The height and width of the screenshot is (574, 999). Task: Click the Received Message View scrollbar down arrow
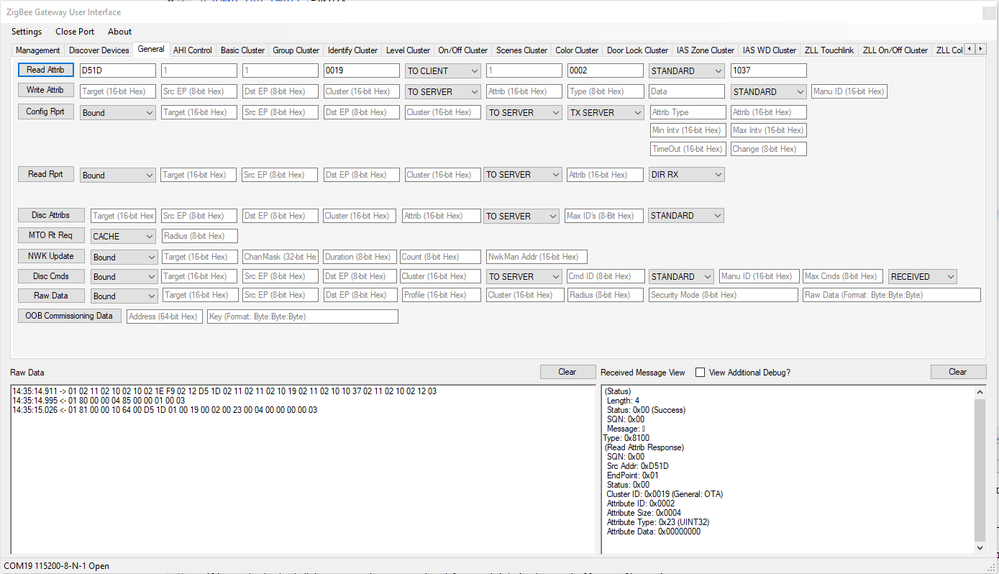point(980,548)
